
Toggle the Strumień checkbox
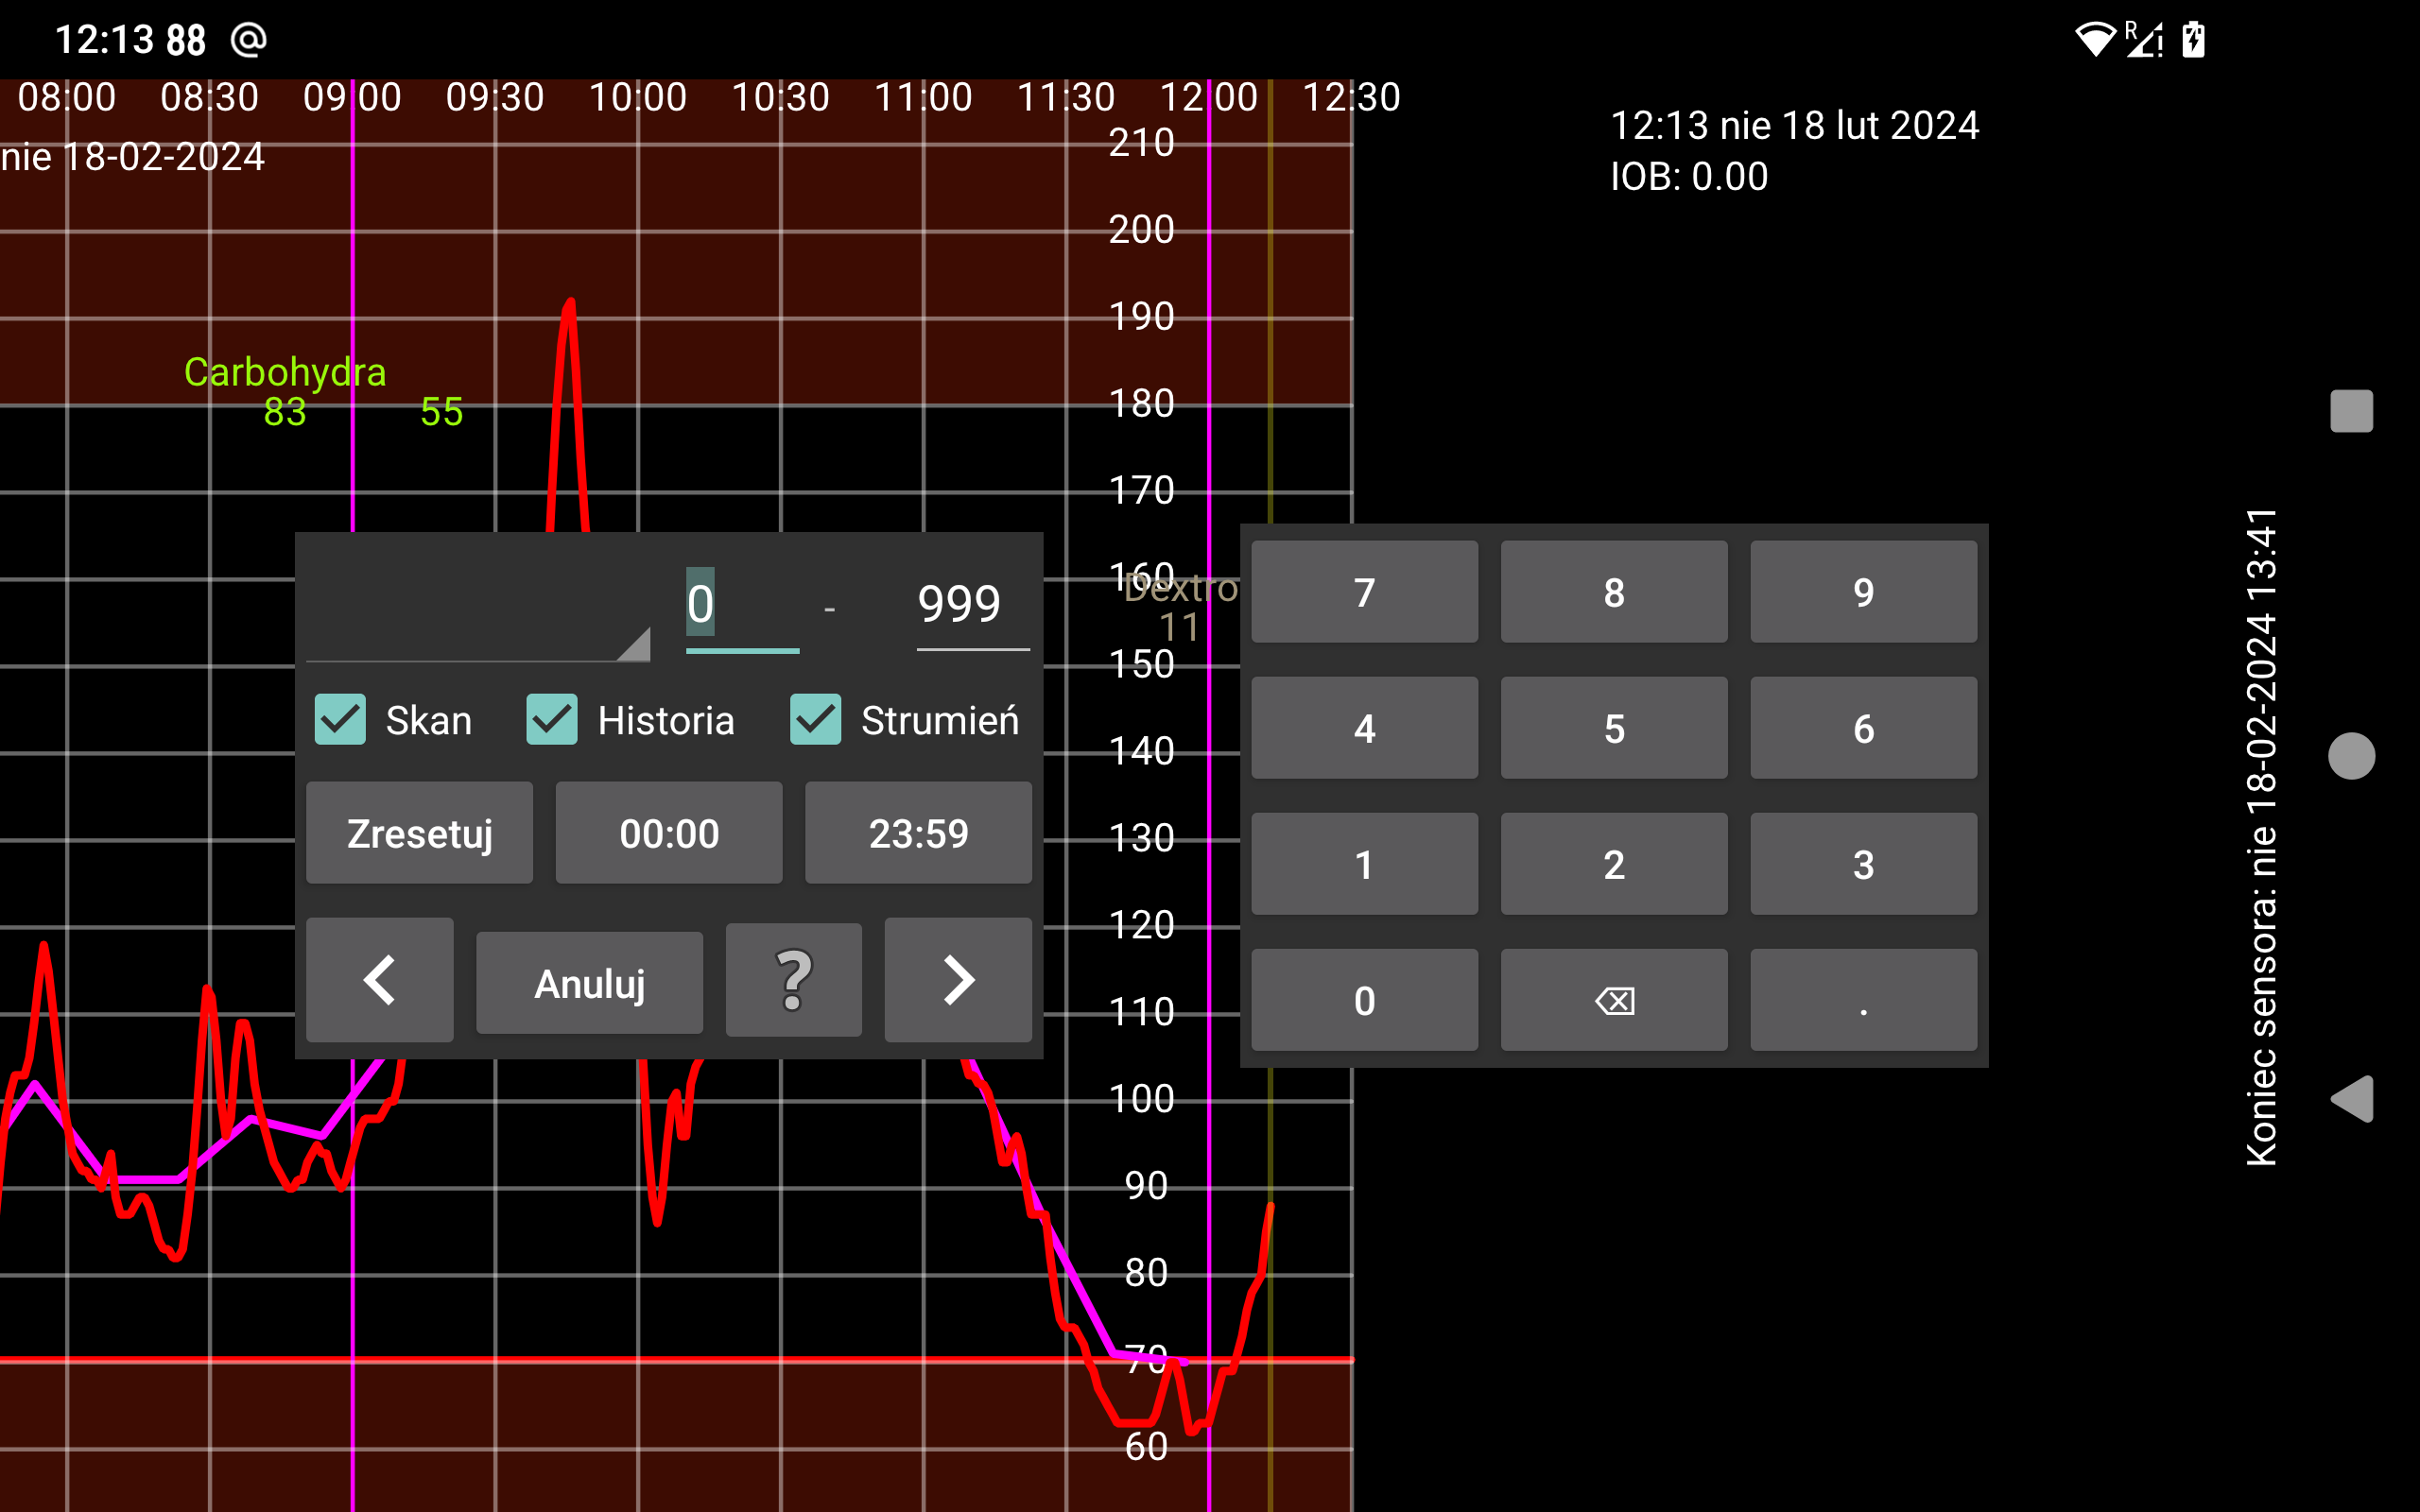[x=816, y=720]
